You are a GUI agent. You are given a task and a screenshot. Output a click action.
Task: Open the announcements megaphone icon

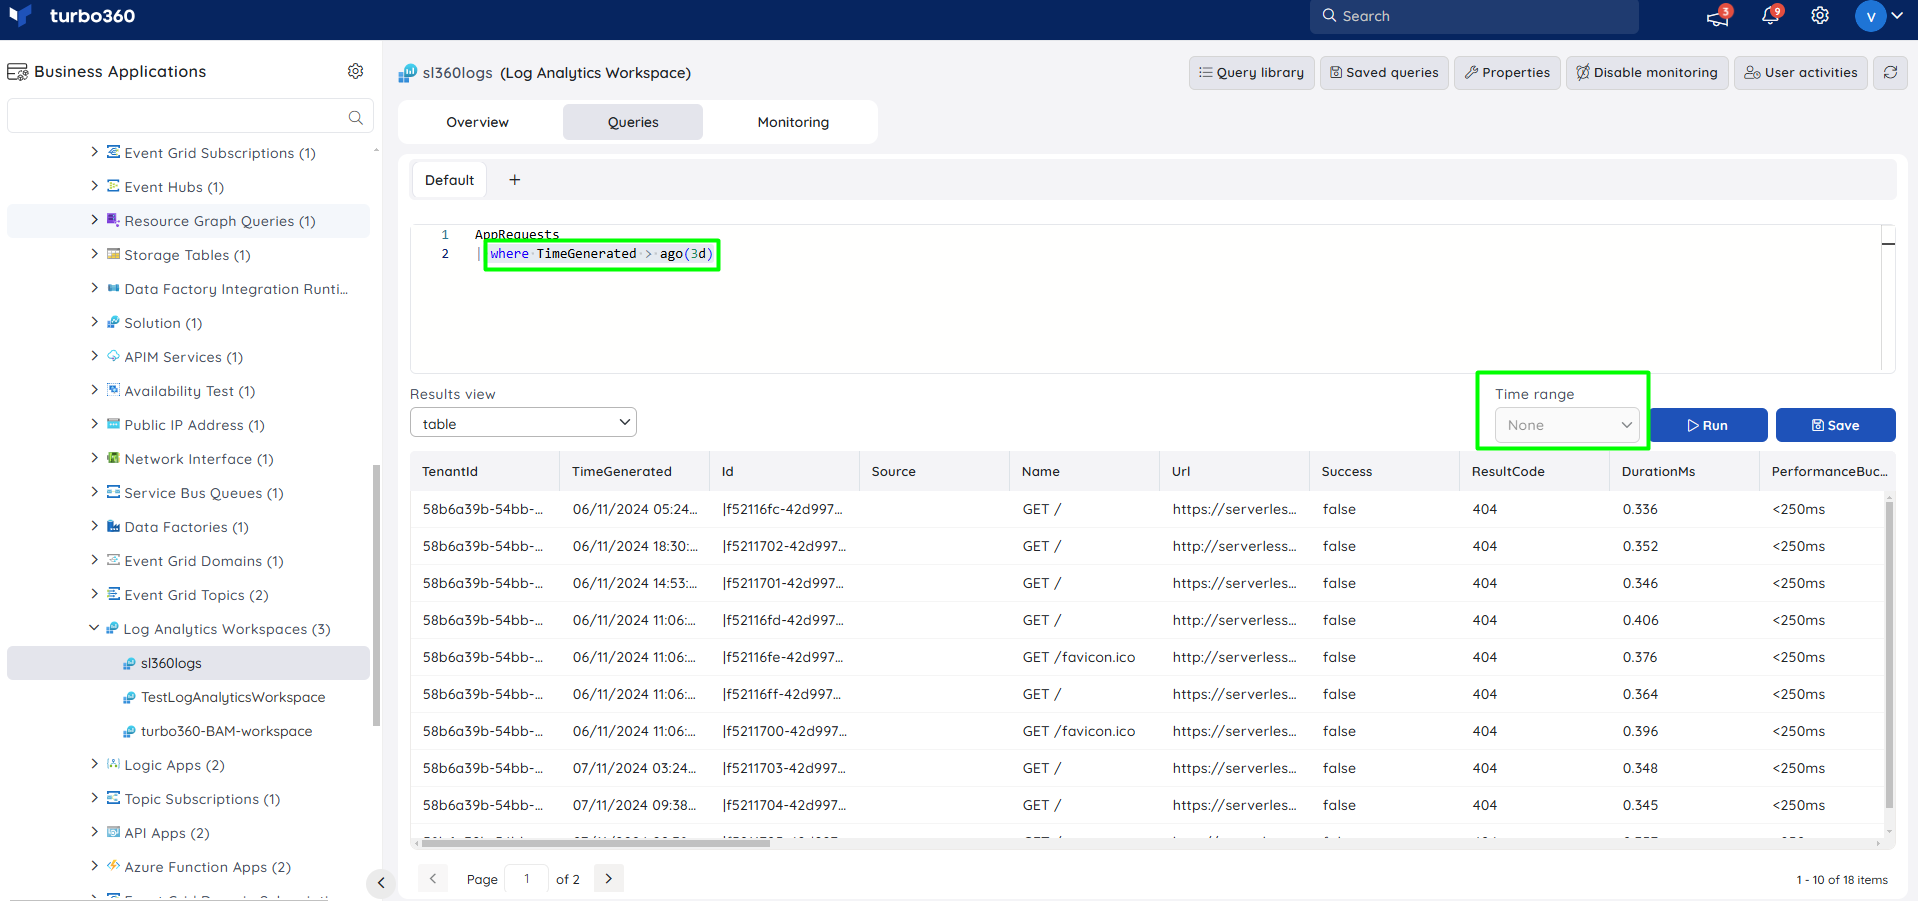point(1717,17)
